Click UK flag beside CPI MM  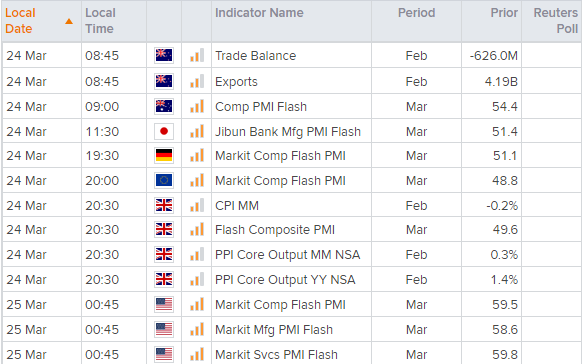click(x=164, y=205)
